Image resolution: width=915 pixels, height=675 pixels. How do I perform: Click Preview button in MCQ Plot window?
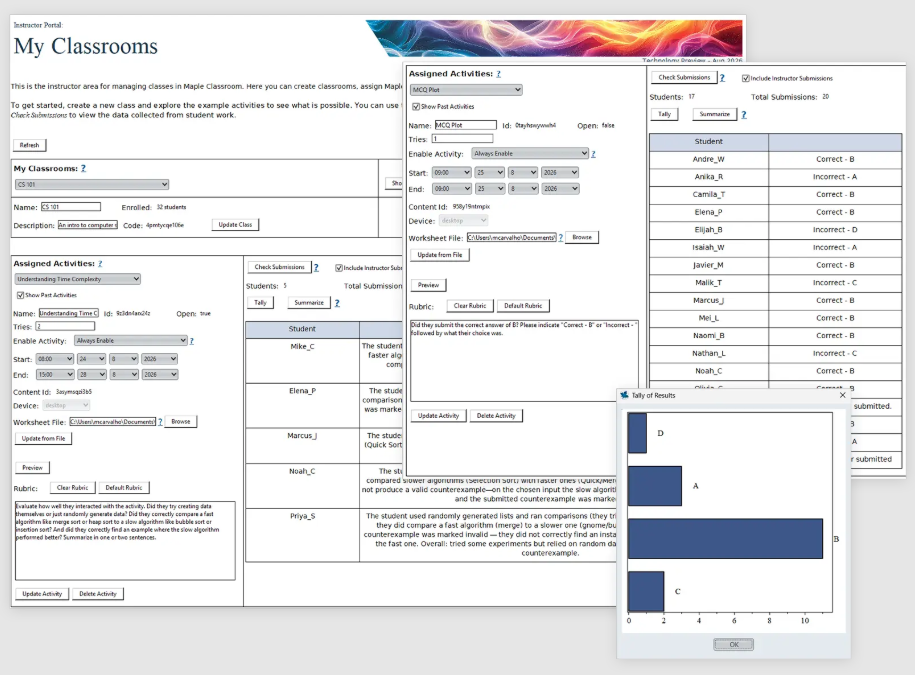click(x=428, y=285)
